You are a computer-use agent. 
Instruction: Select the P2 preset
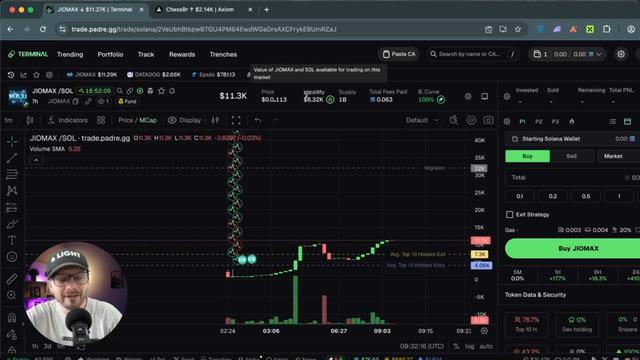click(539, 122)
